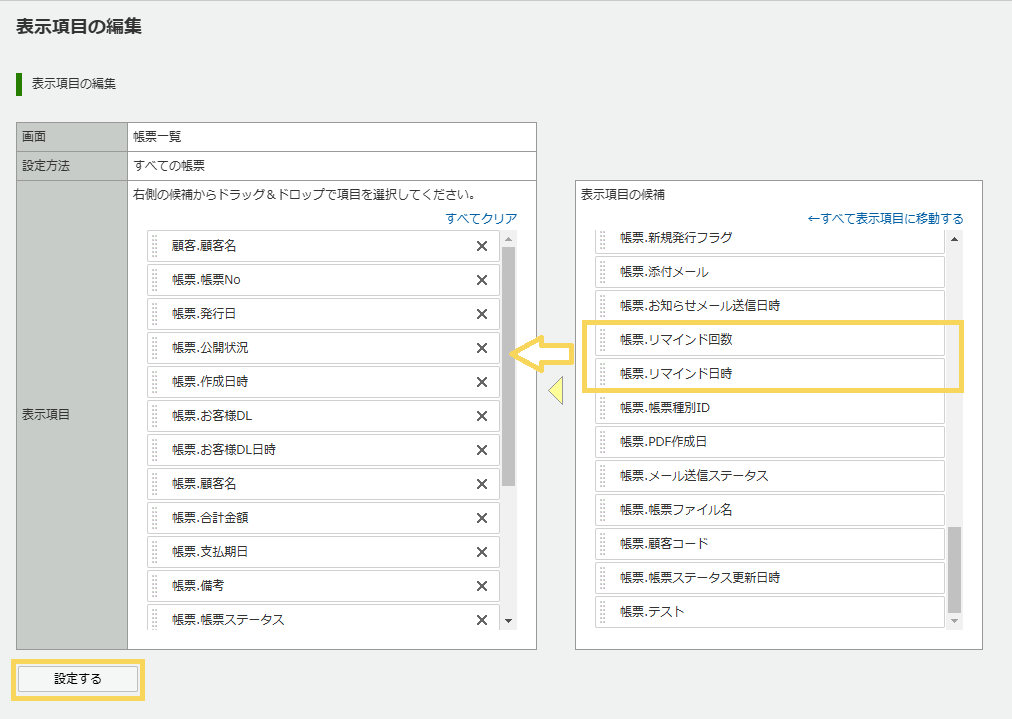The image size is (1012, 719).
Task: Click up arrow of the candidate list scrollbar
Action: pos(954,239)
